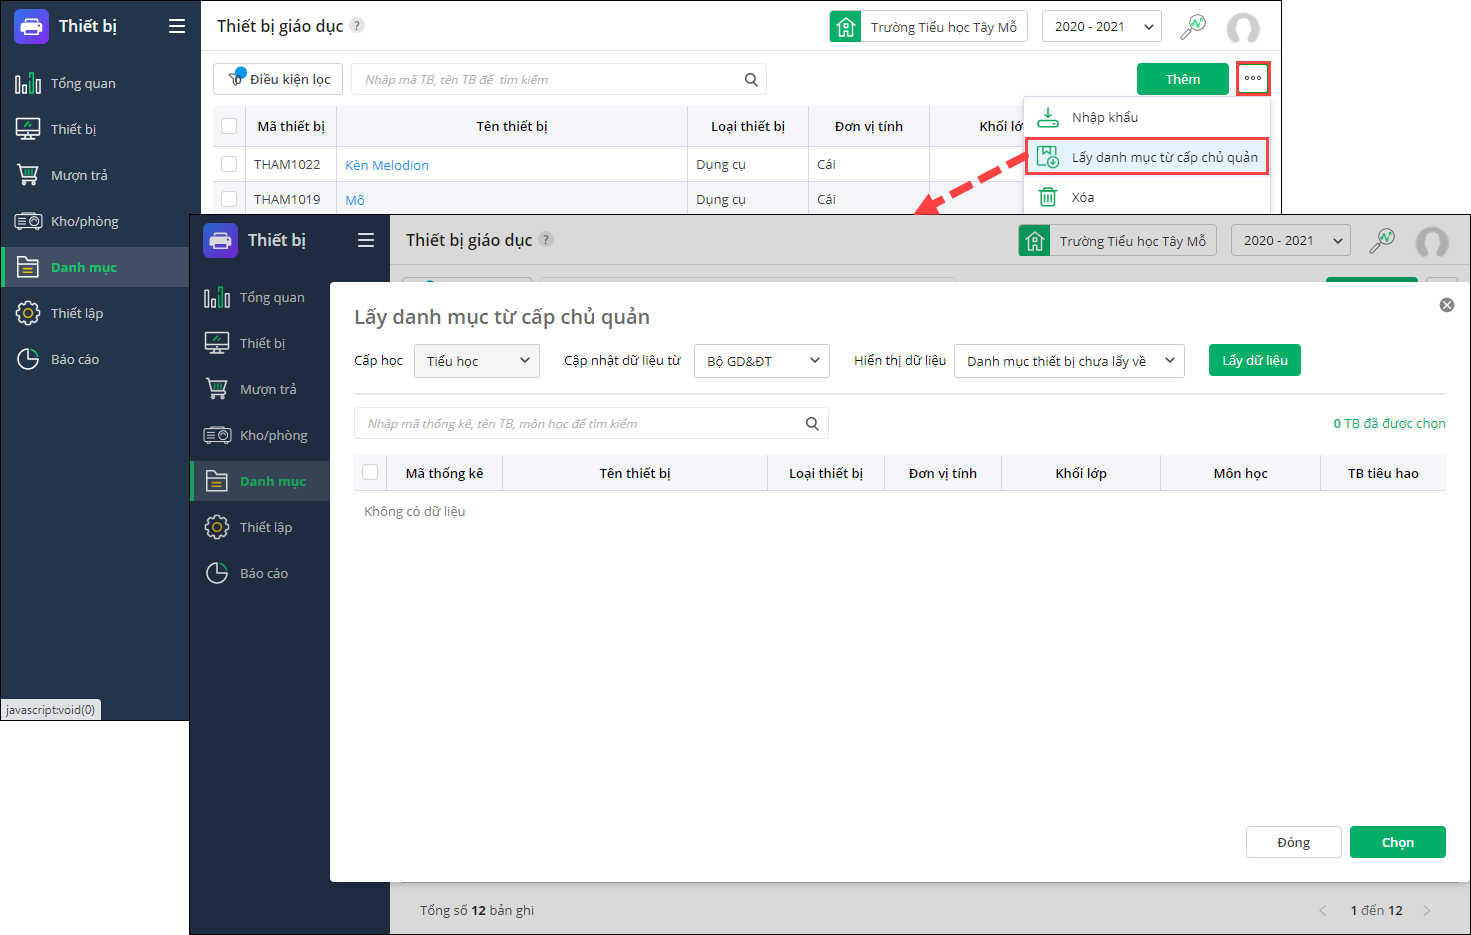Open the Kèn Melodion equipment link
The width and height of the screenshot is (1471, 935).
click(x=387, y=165)
